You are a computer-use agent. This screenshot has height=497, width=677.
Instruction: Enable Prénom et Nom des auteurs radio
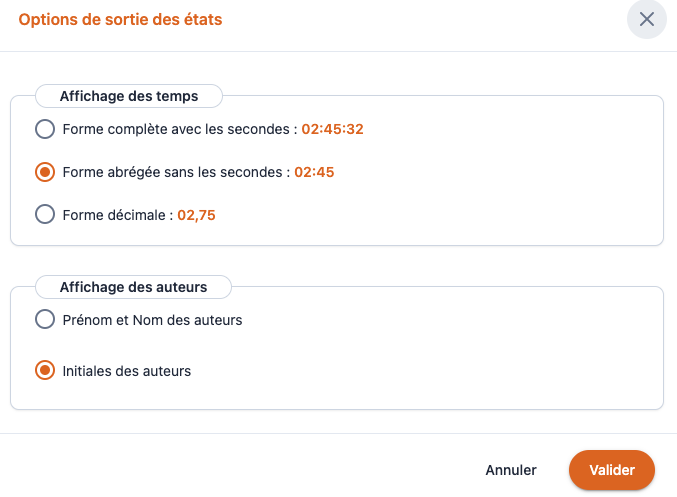pos(45,320)
